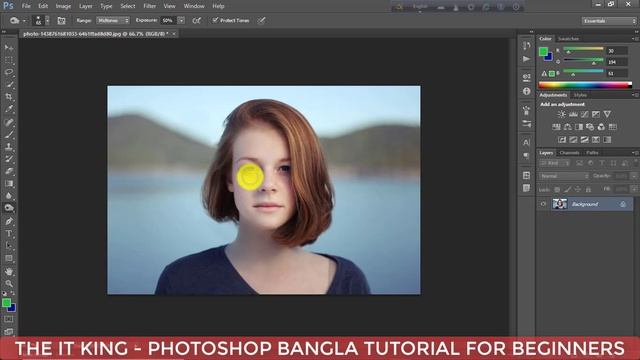Image resolution: width=640 pixels, height=360 pixels.
Task: Toggle the brush panel button
Action: [61, 20]
